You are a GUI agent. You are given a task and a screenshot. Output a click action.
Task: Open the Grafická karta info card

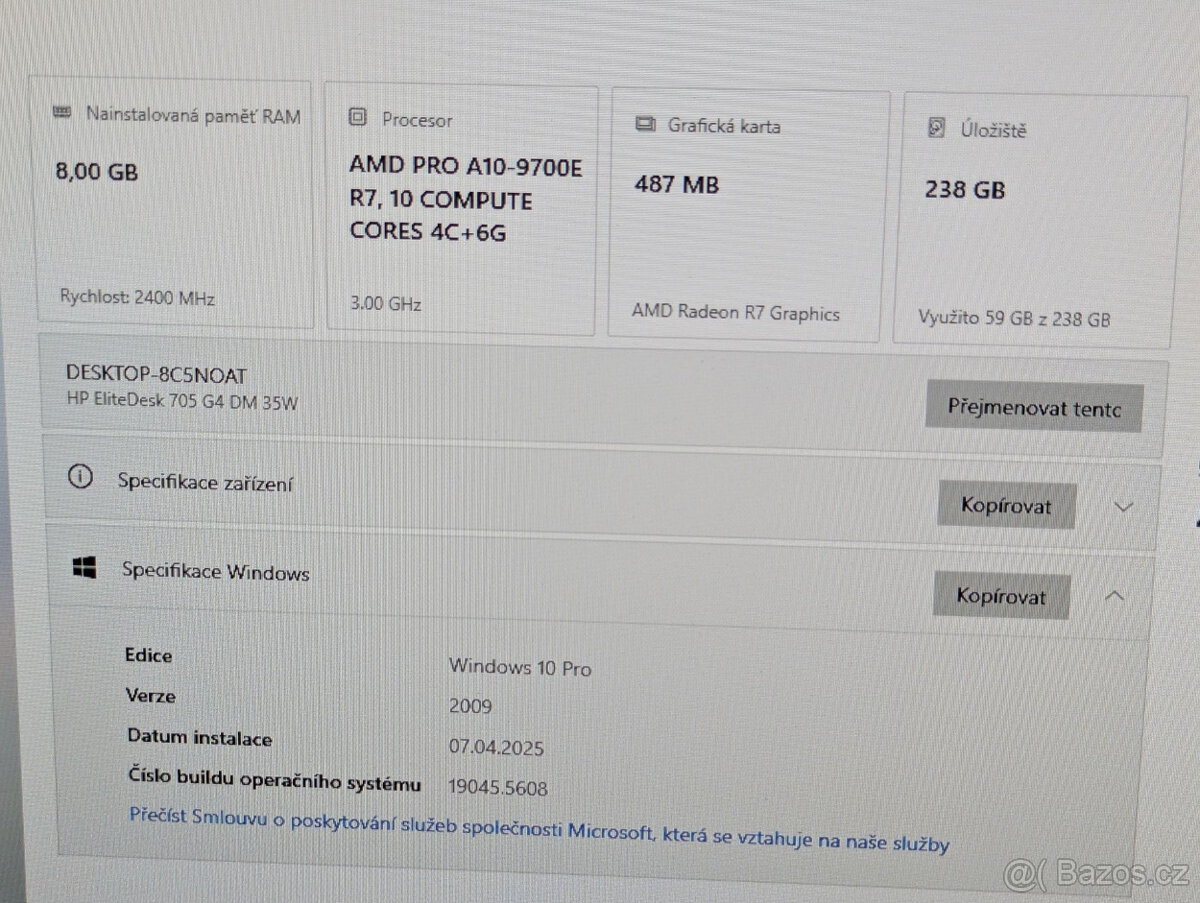[749, 214]
